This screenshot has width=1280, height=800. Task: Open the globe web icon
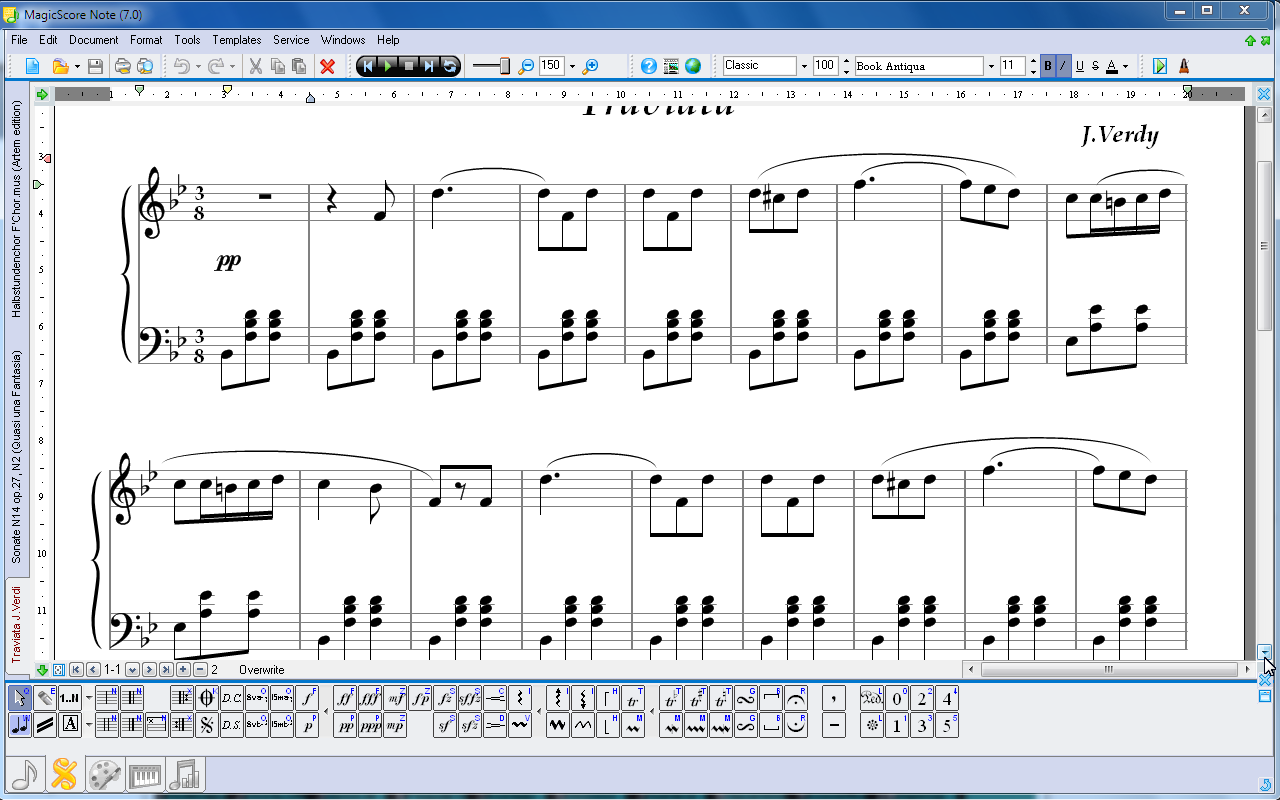click(693, 66)
